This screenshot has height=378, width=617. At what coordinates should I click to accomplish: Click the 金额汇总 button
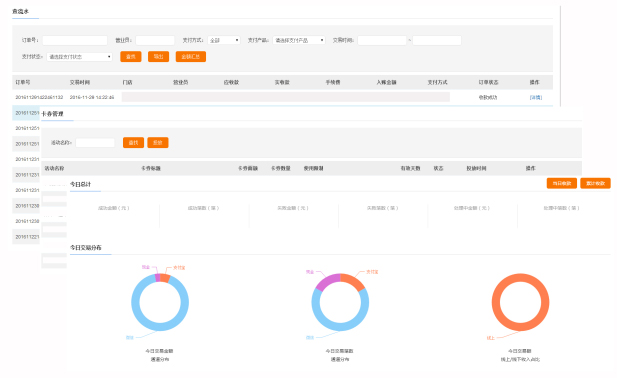pos(191,57)
